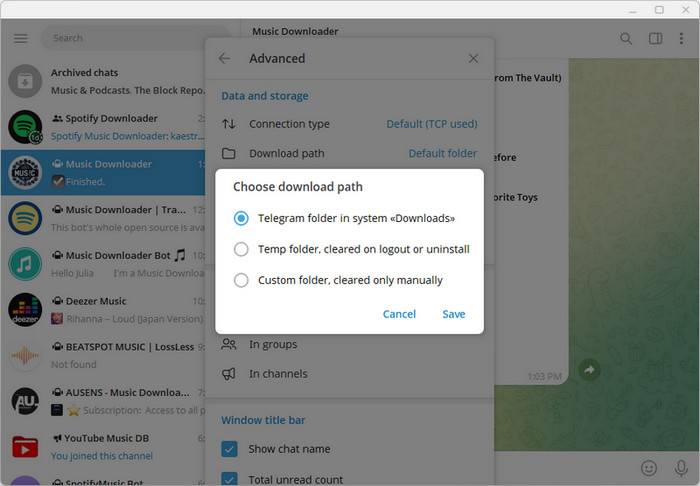Open the three-dot chat menu
The image size is (700, 486).
[681, 39]
